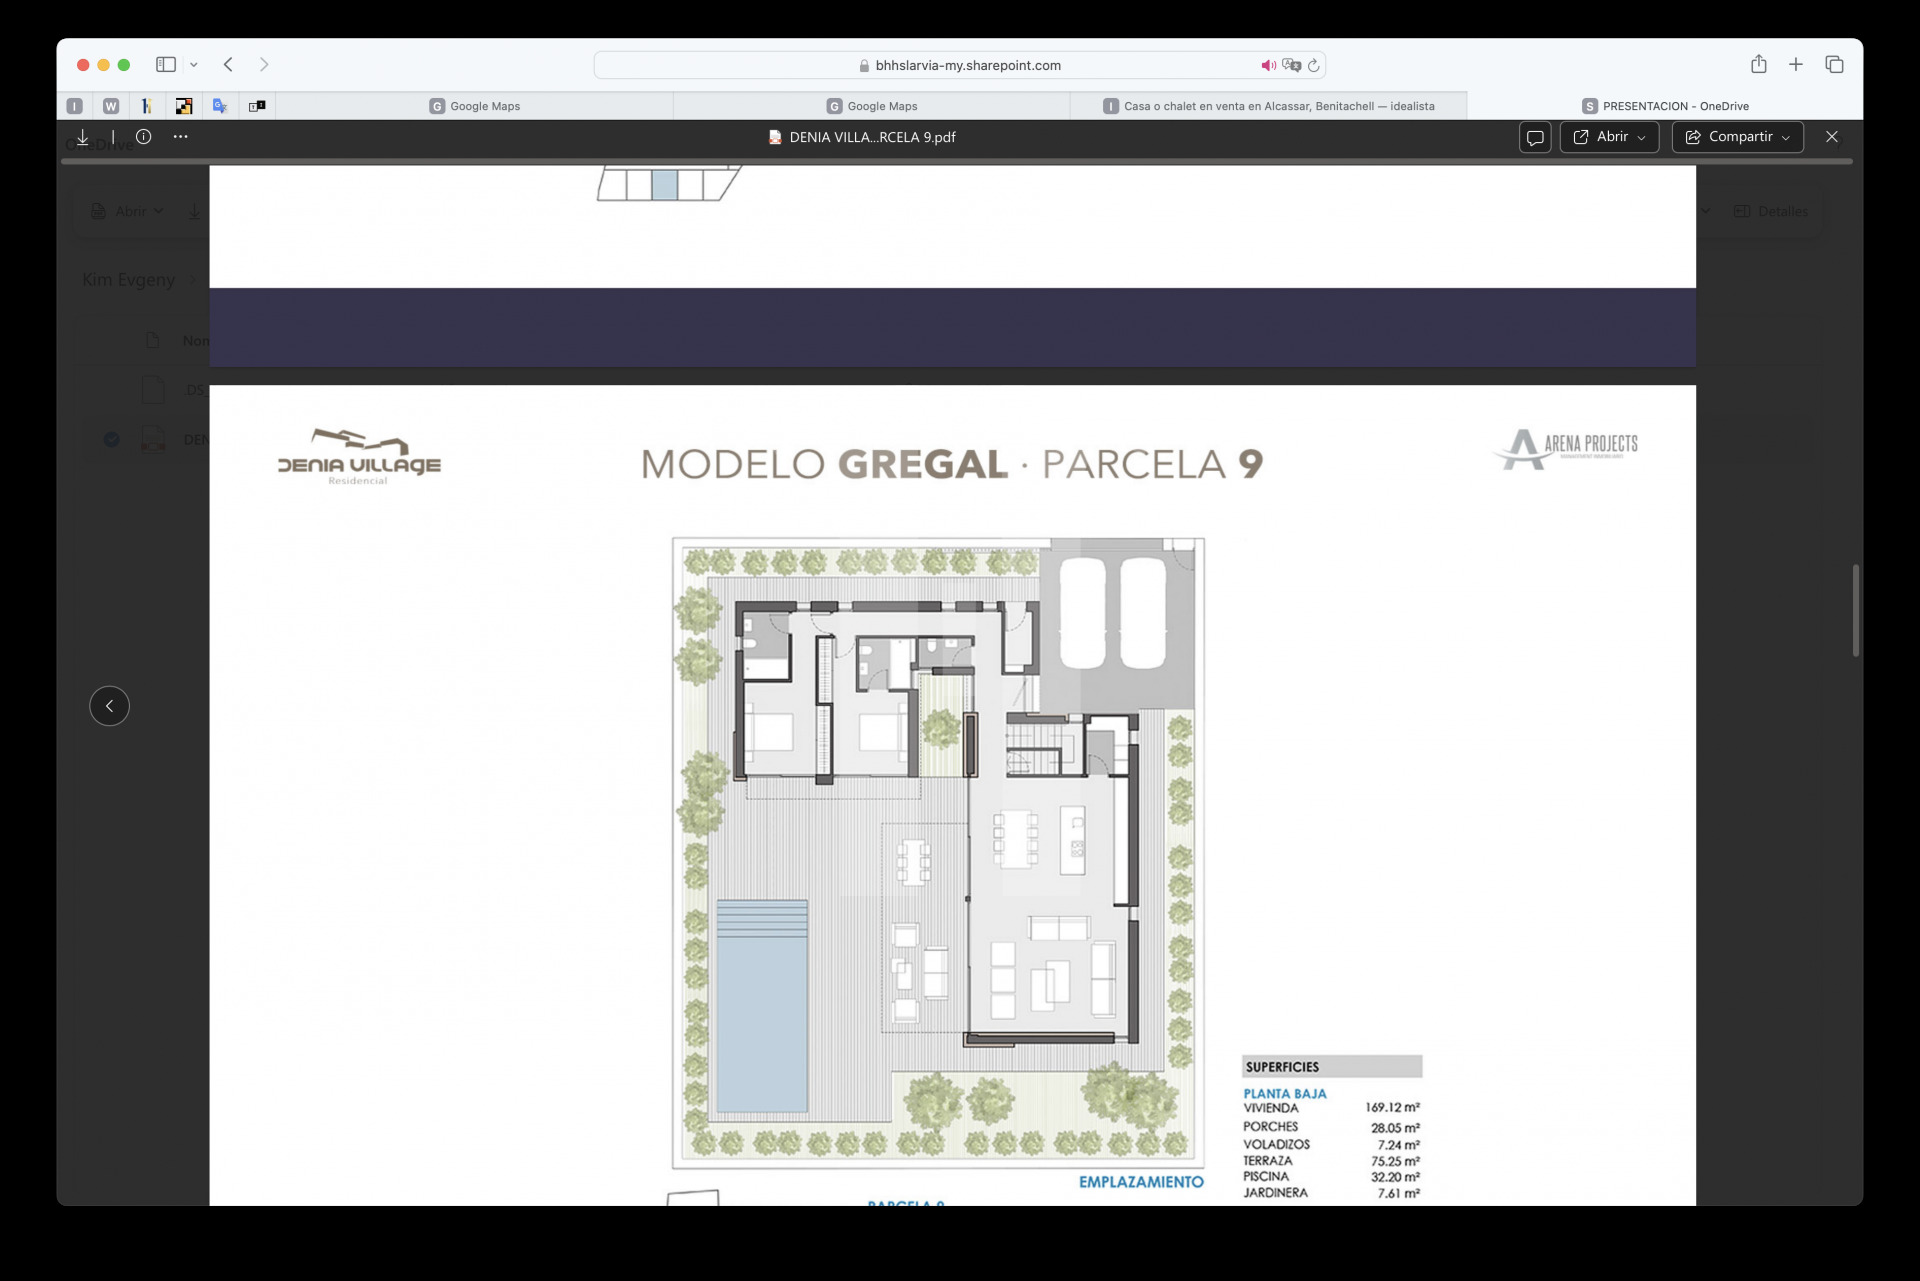
Task: Open the pinned Google Translate tab
Action: pyautogui.click(x=220, y=106)
